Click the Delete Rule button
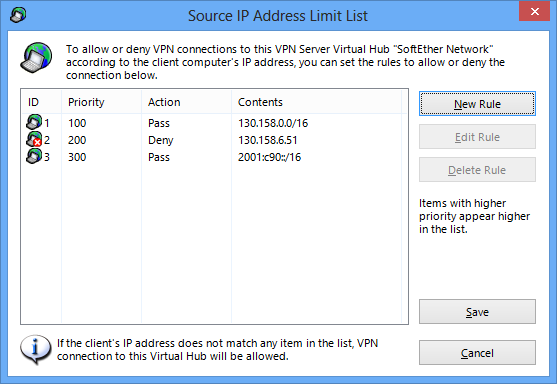The image size is (557, 384). [477, 169]
